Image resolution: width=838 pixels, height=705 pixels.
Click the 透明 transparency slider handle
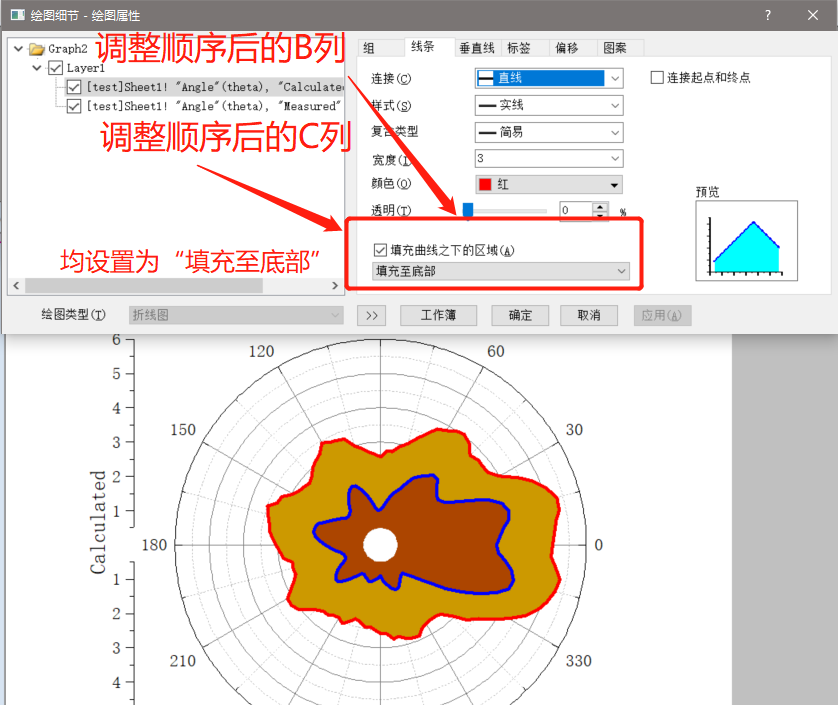click(468, 210)
